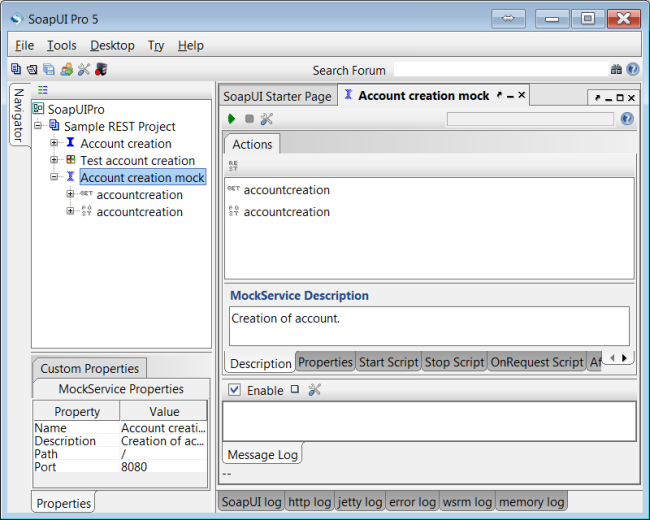Viewport: 650px width, 520px height.
Task: Click the SoapUI logo in title bar
Action: click(17, 19)
